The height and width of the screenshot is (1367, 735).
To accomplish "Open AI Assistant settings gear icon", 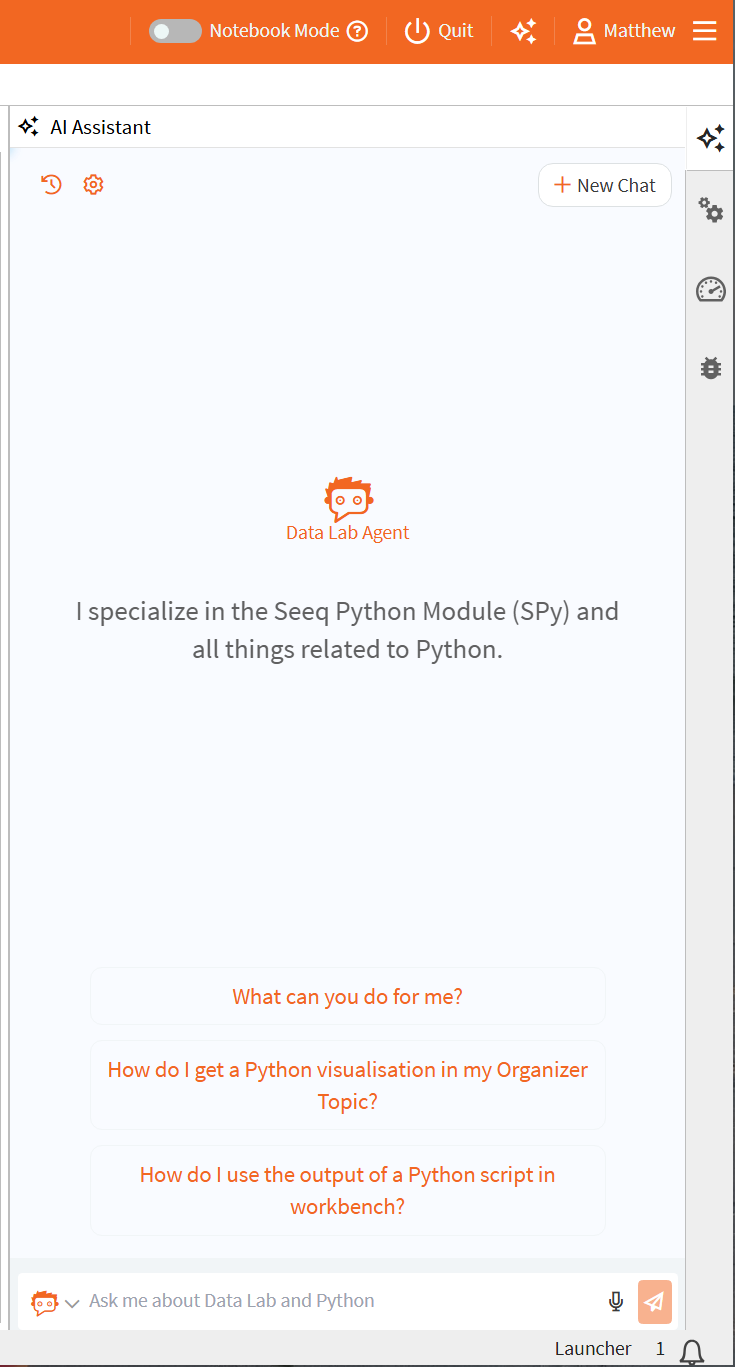I will 93,184.
